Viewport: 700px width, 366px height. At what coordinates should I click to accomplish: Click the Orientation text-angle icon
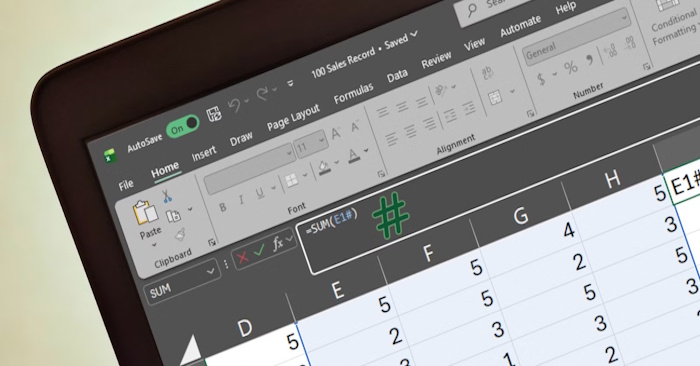point(442,91)
